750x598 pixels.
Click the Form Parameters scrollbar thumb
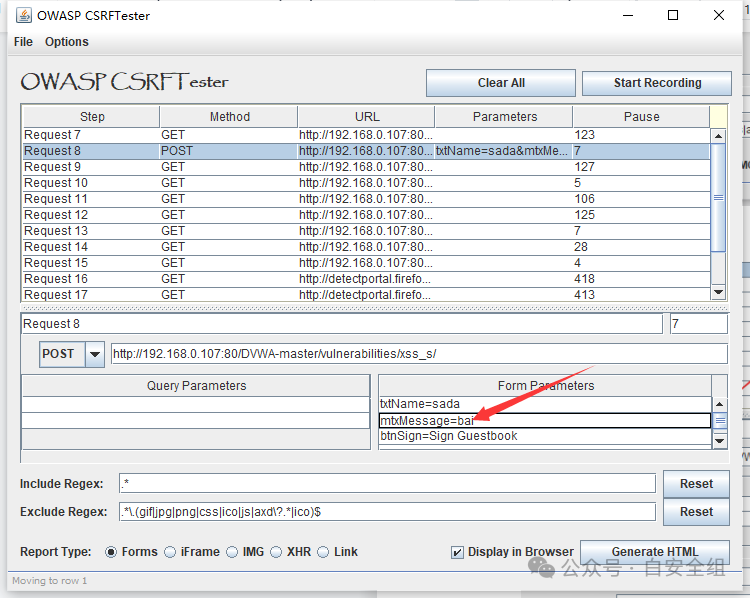click(x=719, y=421)
